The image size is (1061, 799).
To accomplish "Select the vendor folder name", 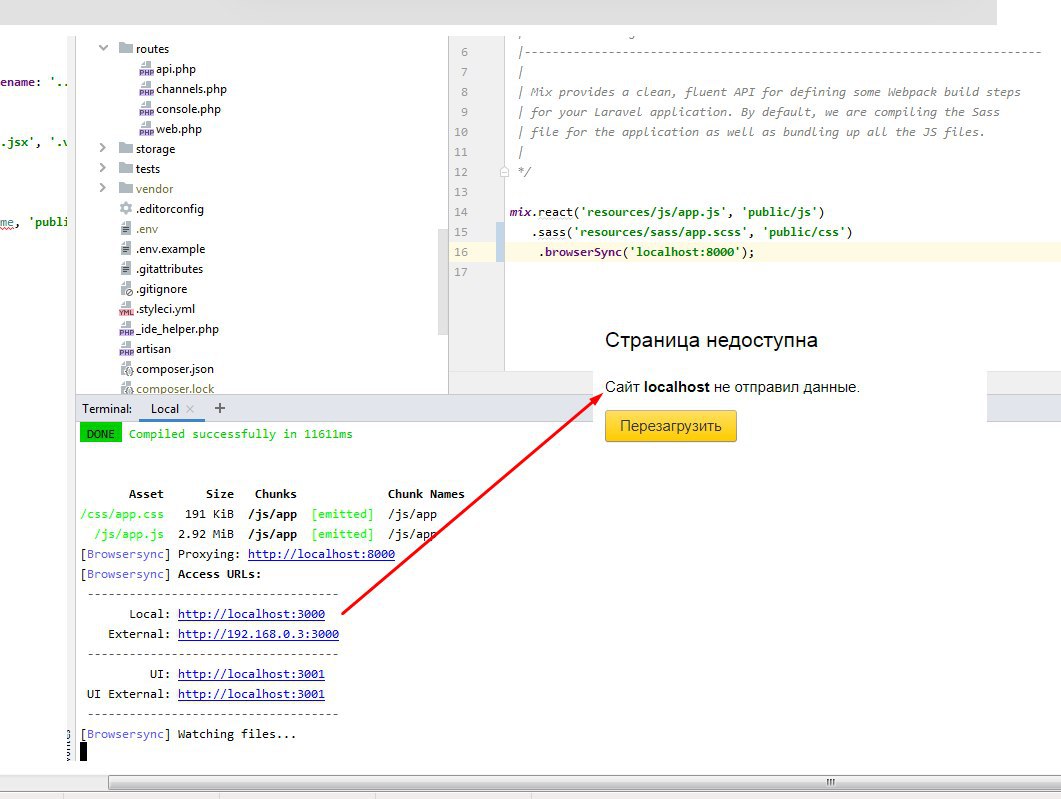I will pos(154,189).
